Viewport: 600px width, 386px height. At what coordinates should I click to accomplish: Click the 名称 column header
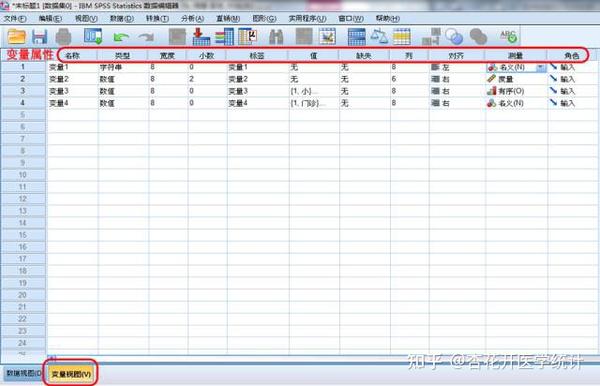click(x=72, y=55)
